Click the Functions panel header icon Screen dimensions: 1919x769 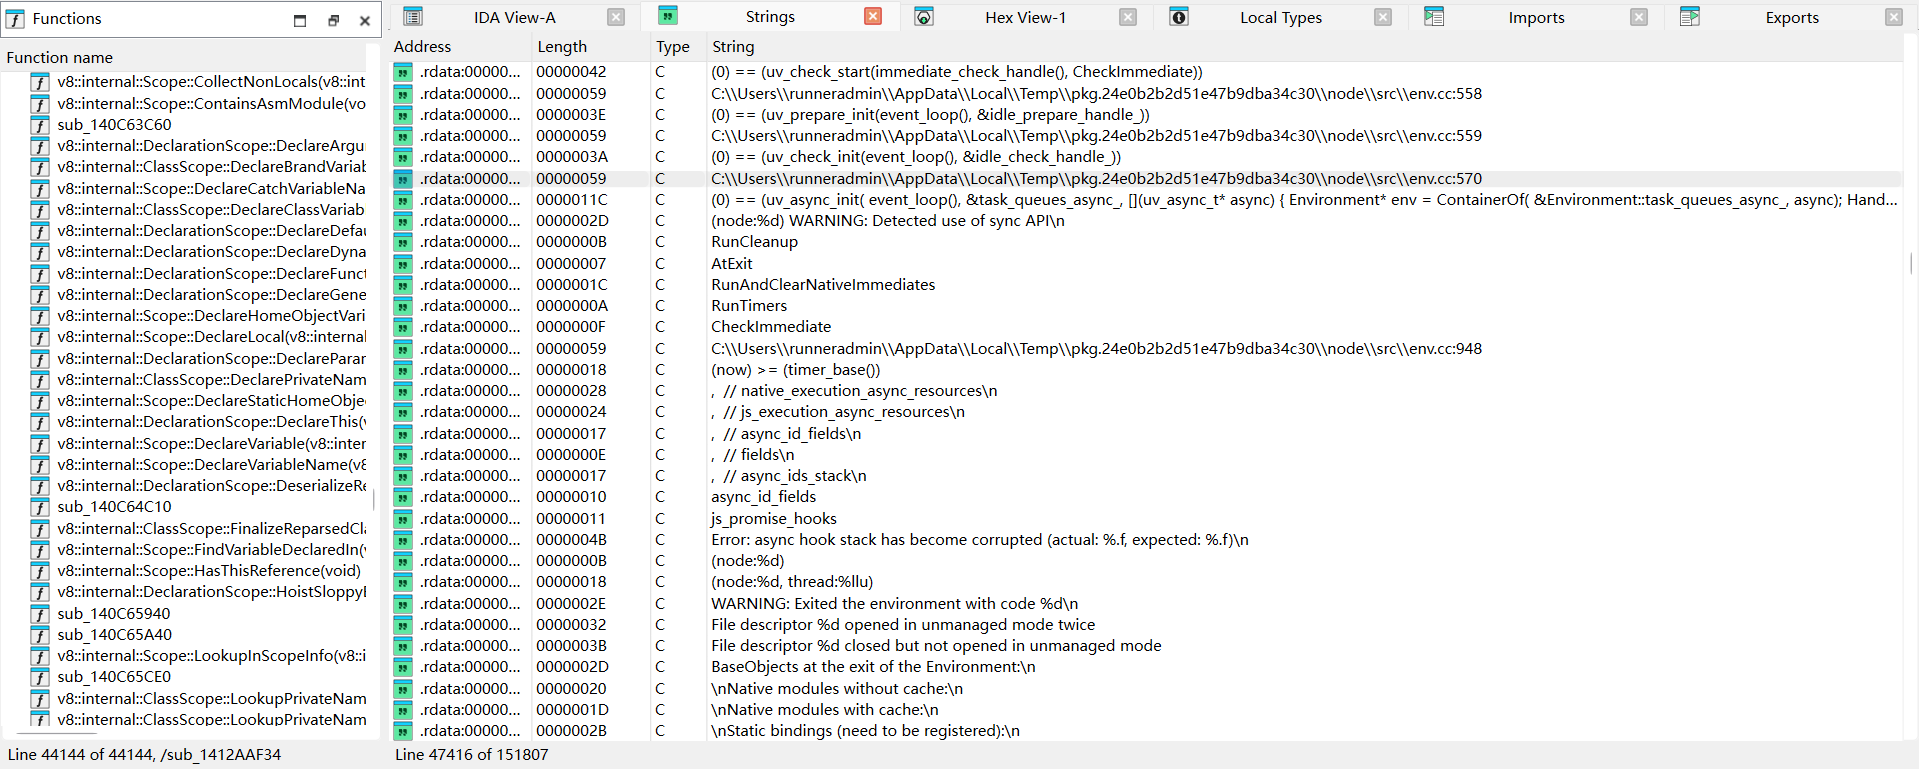click(x=16, y=19)
